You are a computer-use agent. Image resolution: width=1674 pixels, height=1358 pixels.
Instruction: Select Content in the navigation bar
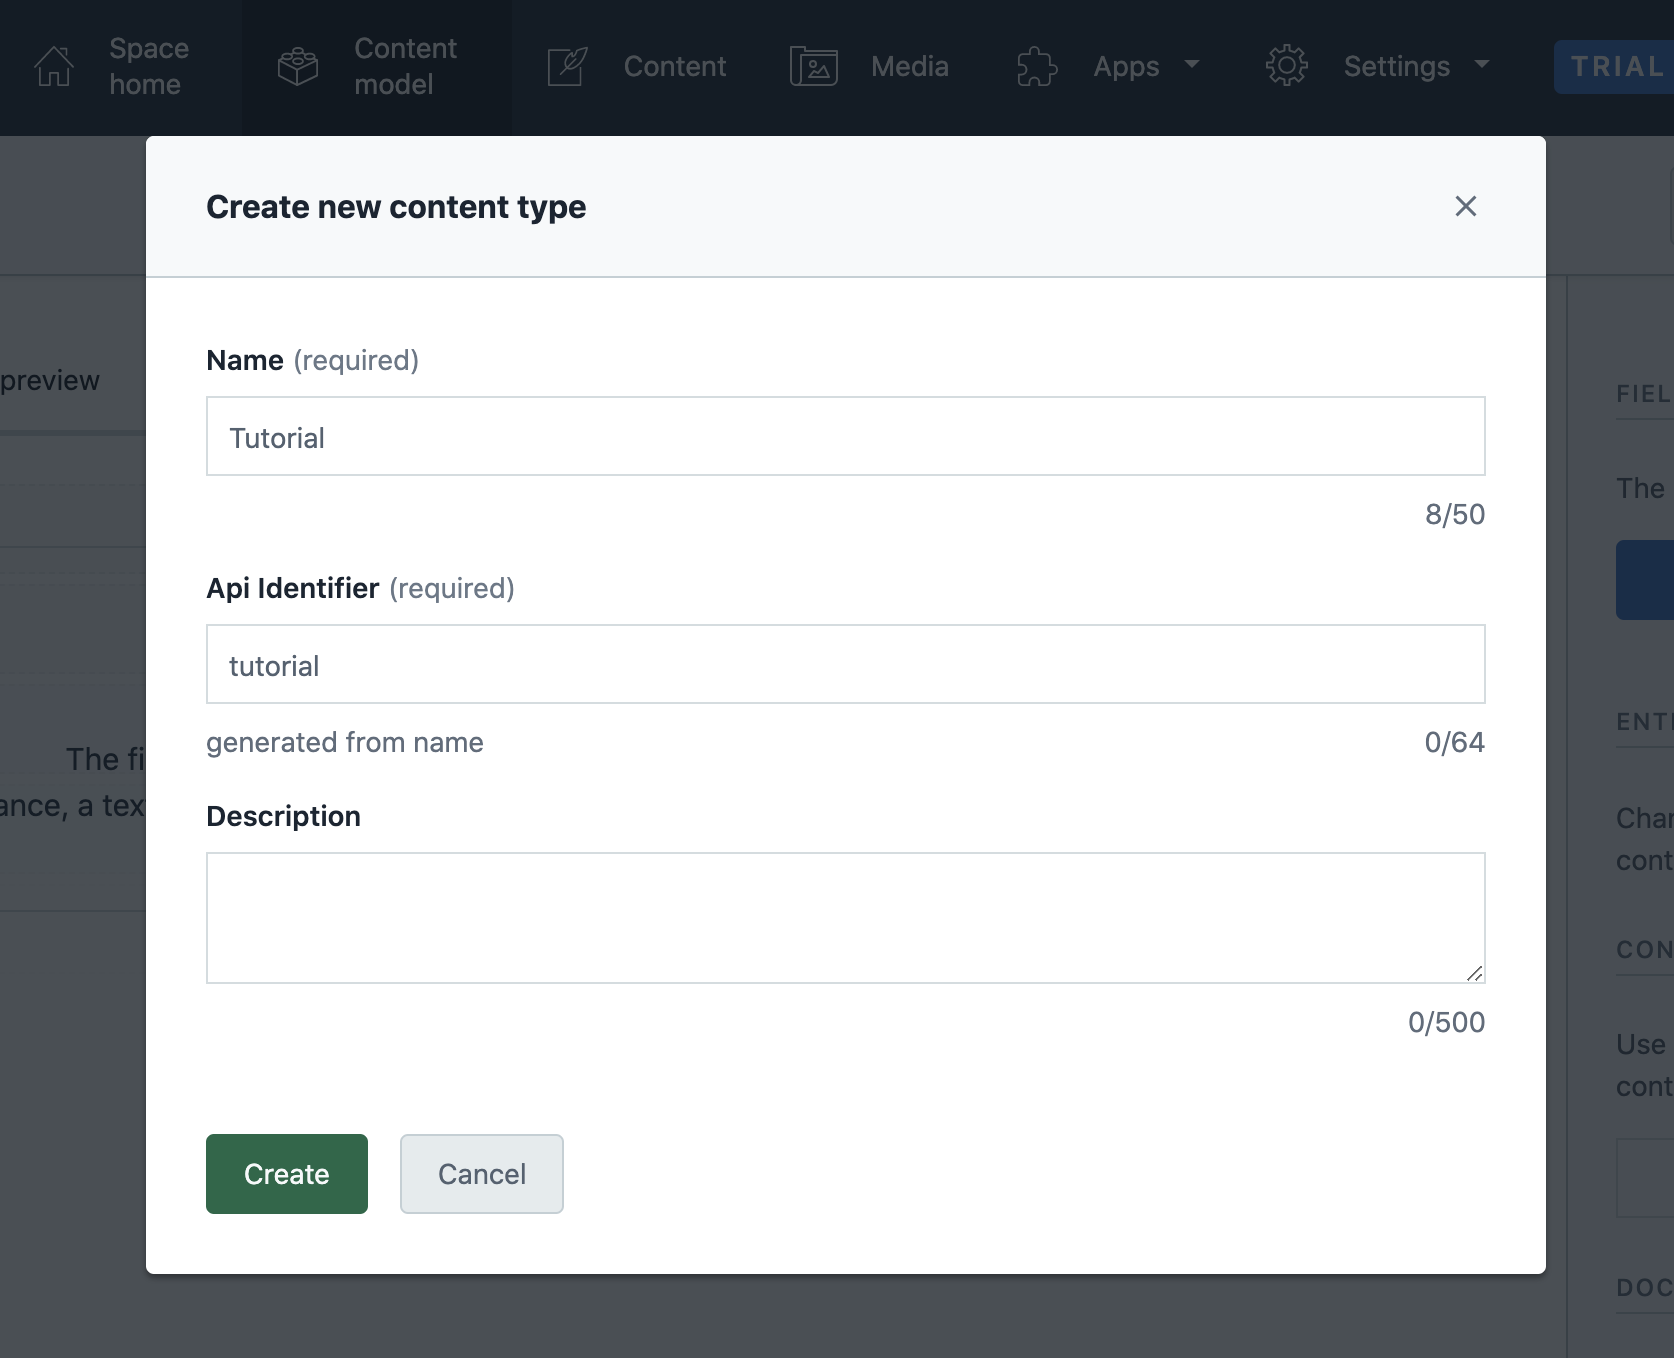(x=675, y=66)
